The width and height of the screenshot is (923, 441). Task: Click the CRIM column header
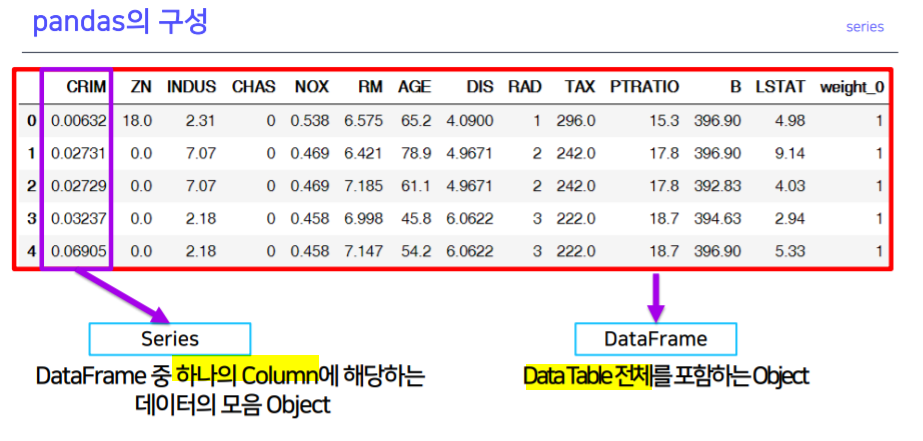[87, 87]
